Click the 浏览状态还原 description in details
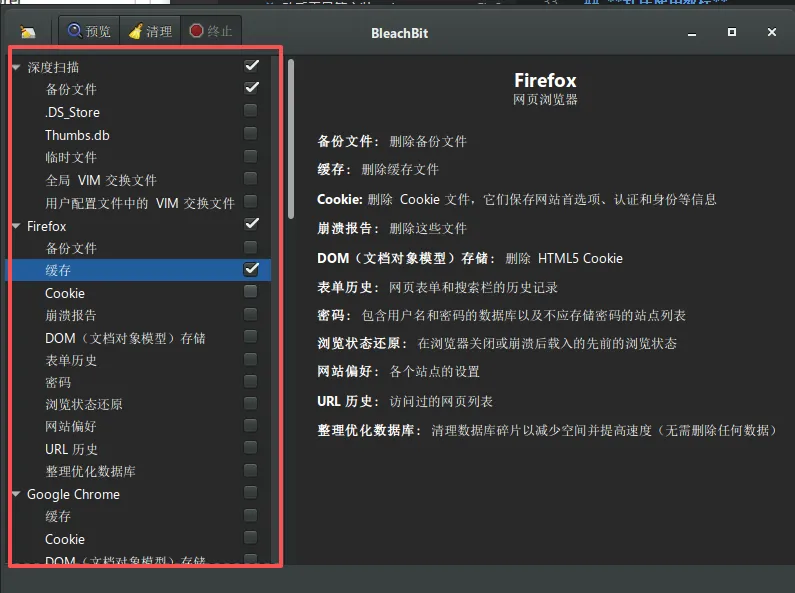Screen dimensions: 795x593 pyautogui.click(x=547, y=344)
